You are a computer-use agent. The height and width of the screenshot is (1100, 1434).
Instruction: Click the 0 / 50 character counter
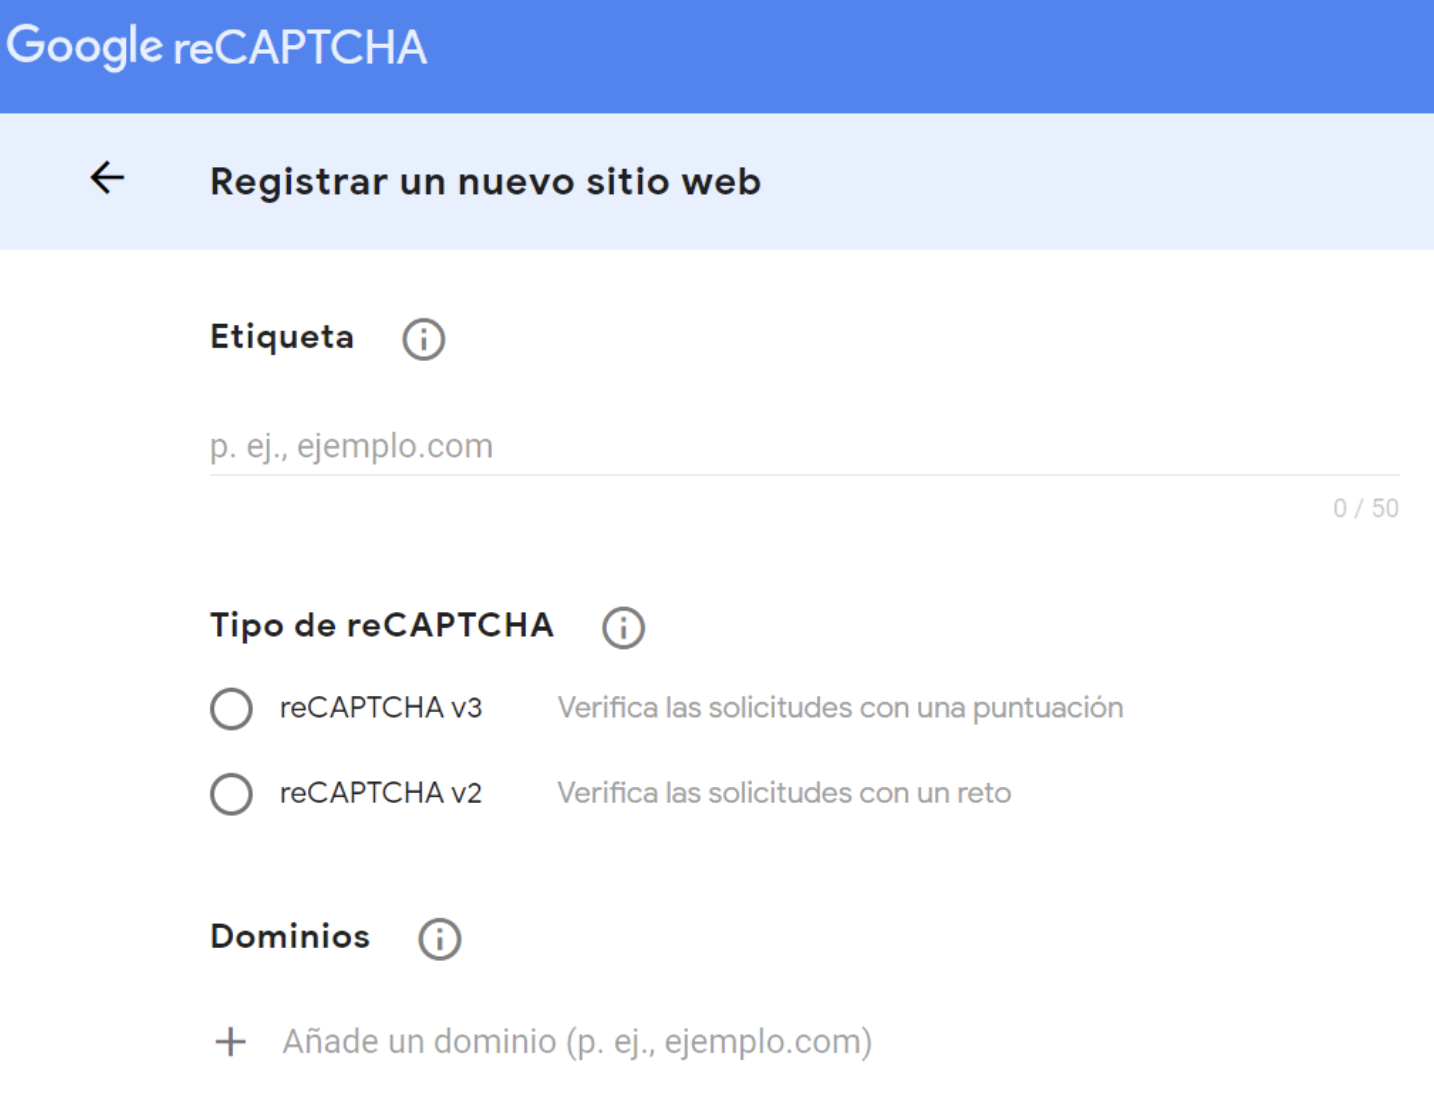1366,508
